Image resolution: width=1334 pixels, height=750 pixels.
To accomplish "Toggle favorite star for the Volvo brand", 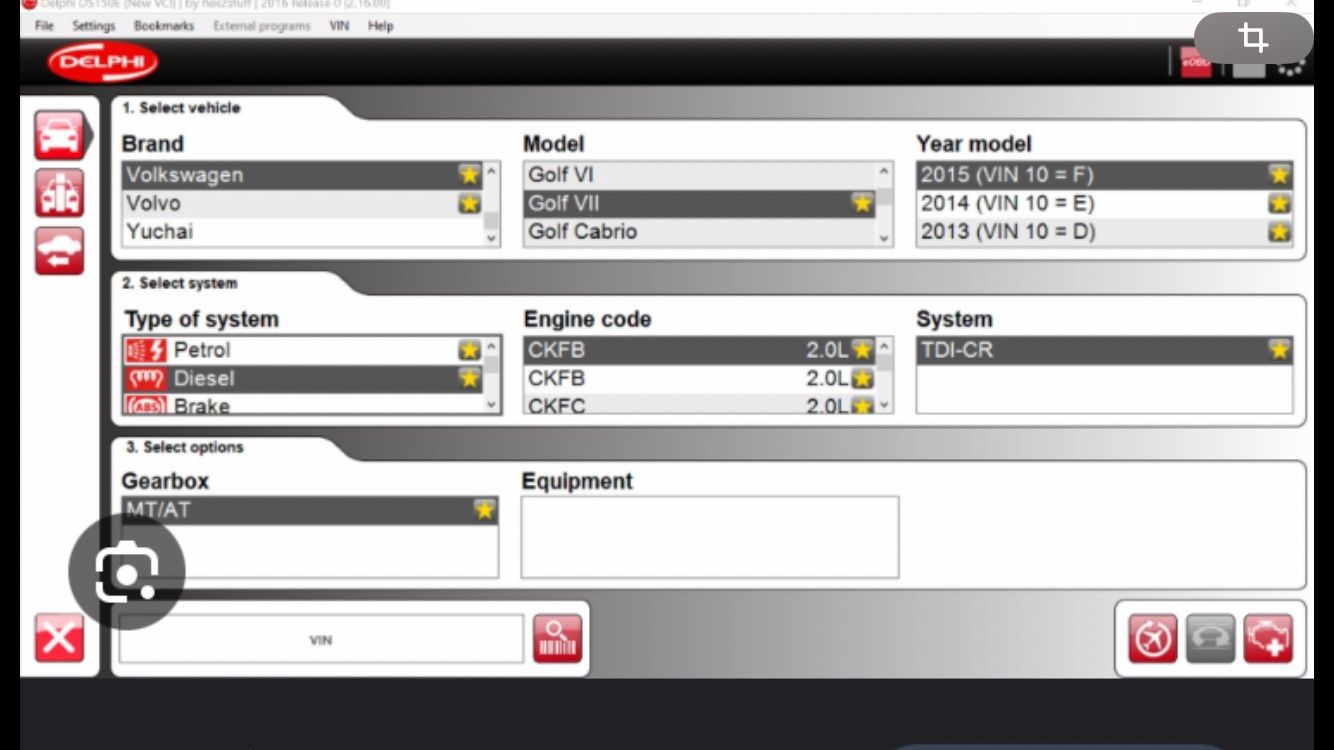I will 469,204.
